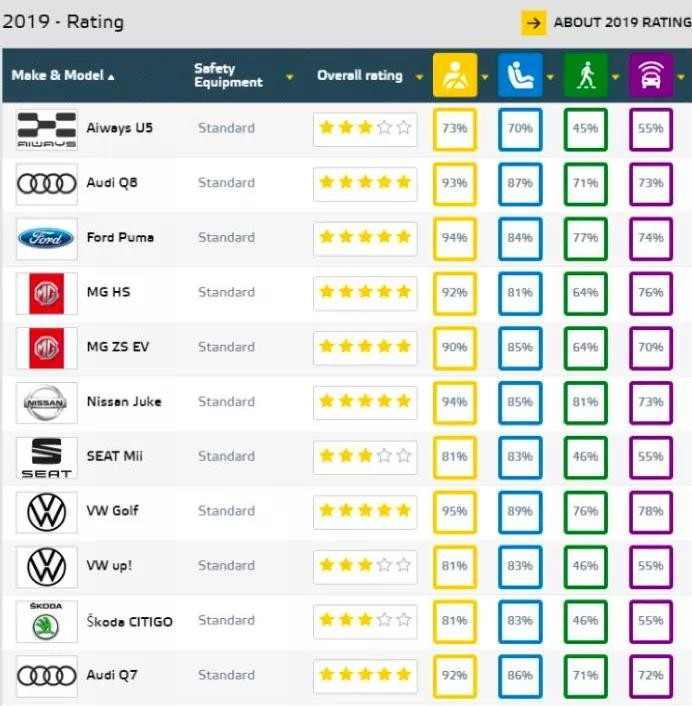Screen dimensions: 692x706
Task: Click the SEAT logo
Action: [x=47, y=457]
